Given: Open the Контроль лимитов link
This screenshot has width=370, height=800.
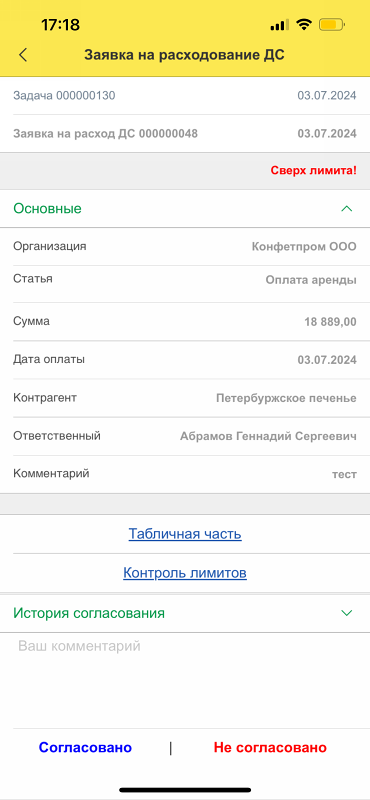Looking at the screenshot, I should 185,573.
